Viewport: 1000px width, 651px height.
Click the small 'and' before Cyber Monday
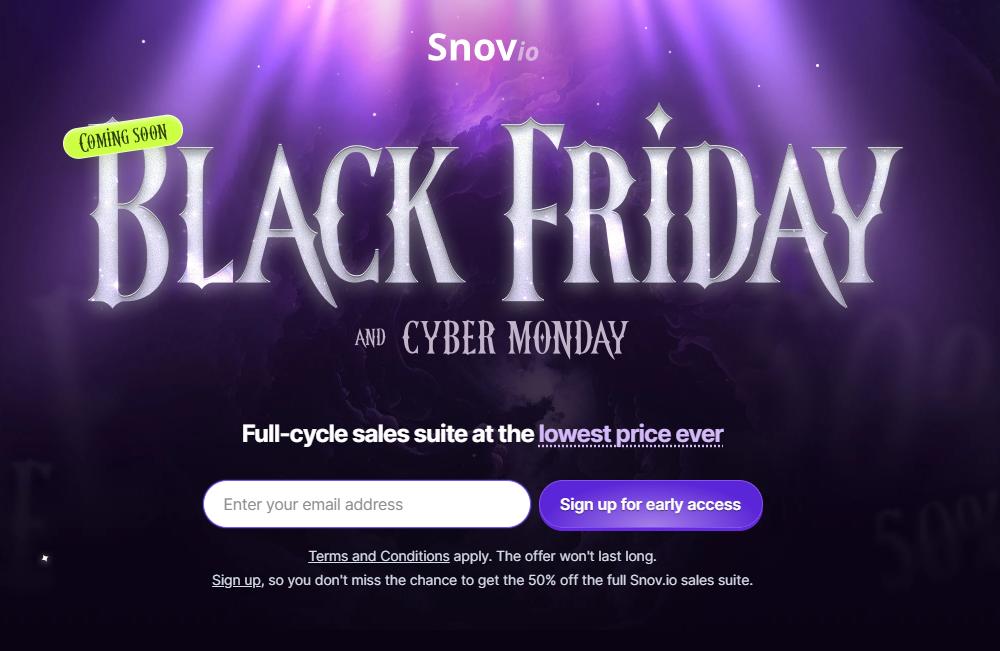click(x=370, y=339)
